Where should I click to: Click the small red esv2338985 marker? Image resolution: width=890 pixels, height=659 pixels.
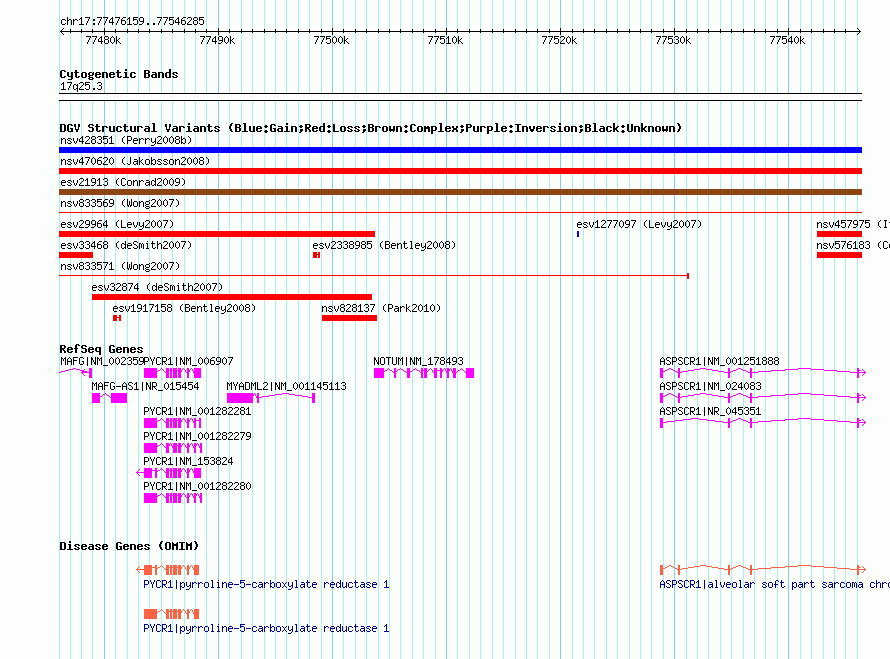[x=317, y=255]
